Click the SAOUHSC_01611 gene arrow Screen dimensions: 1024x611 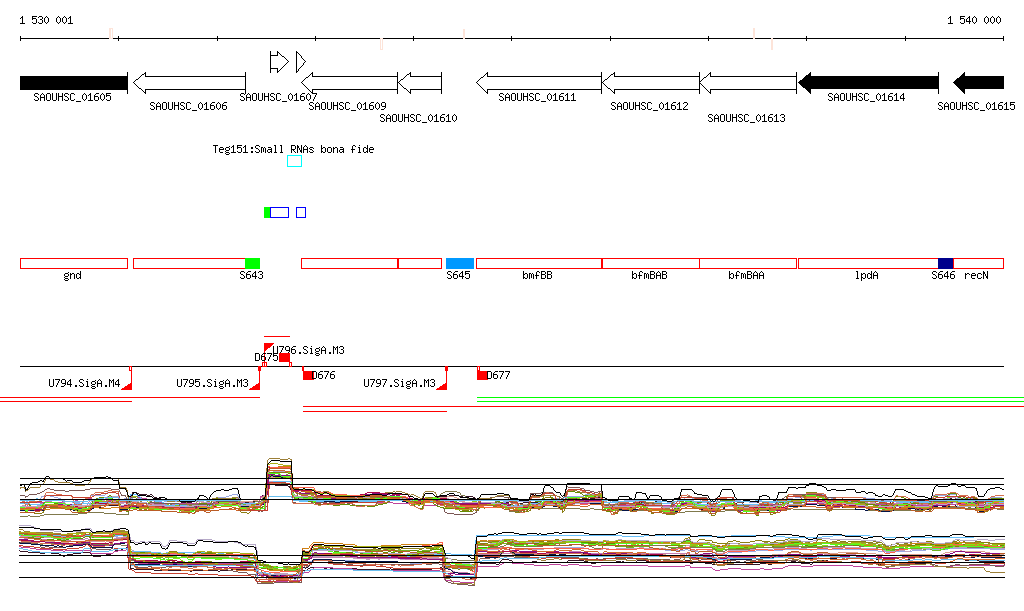tap(538, 82)
